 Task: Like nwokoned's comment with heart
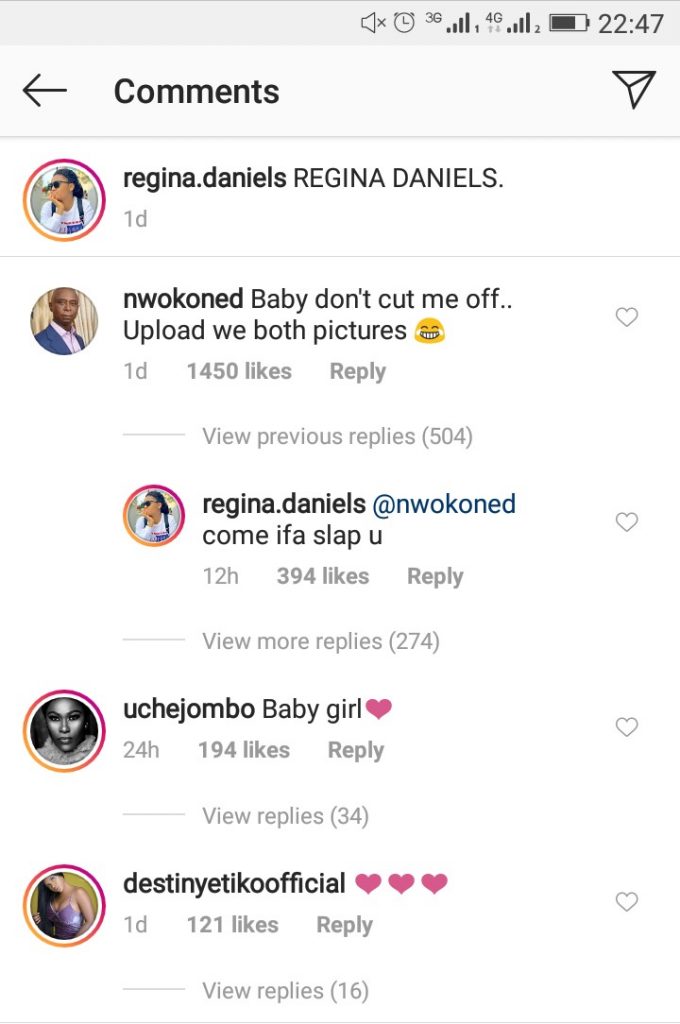pyautogui.click(x=626, y=318)
